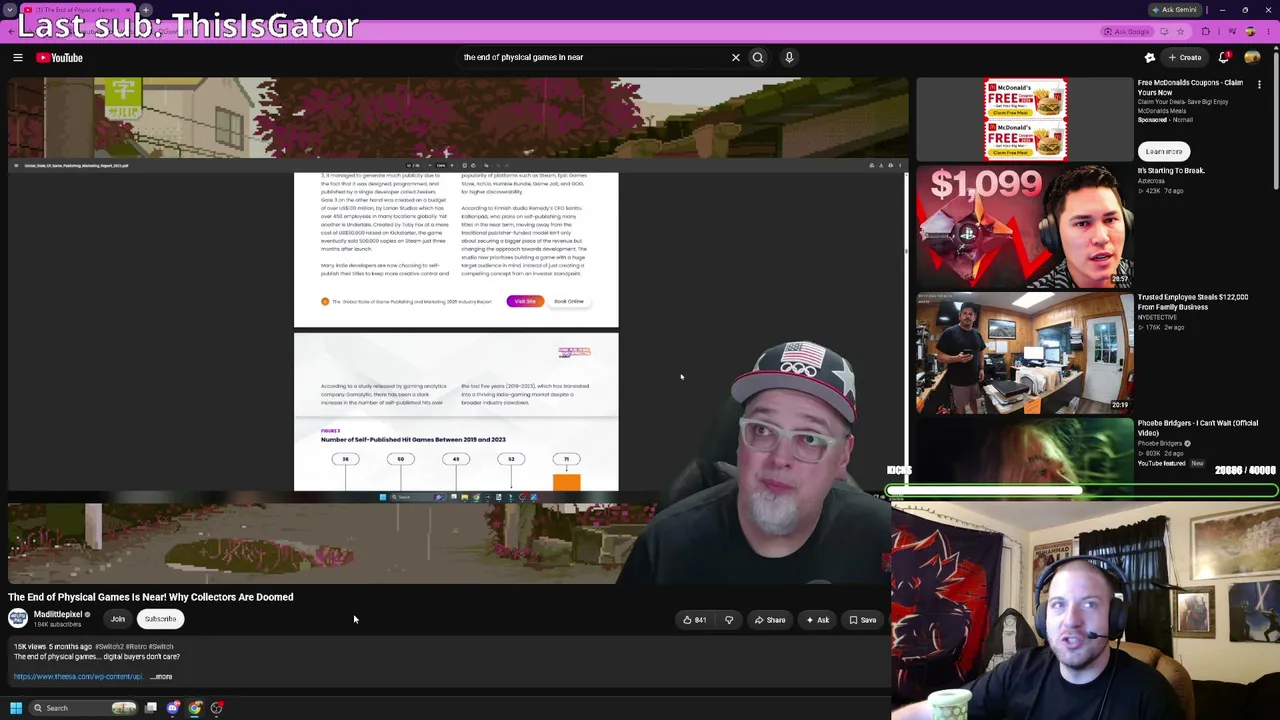Click the sparkle icon beside Create

coord(1150,58)
